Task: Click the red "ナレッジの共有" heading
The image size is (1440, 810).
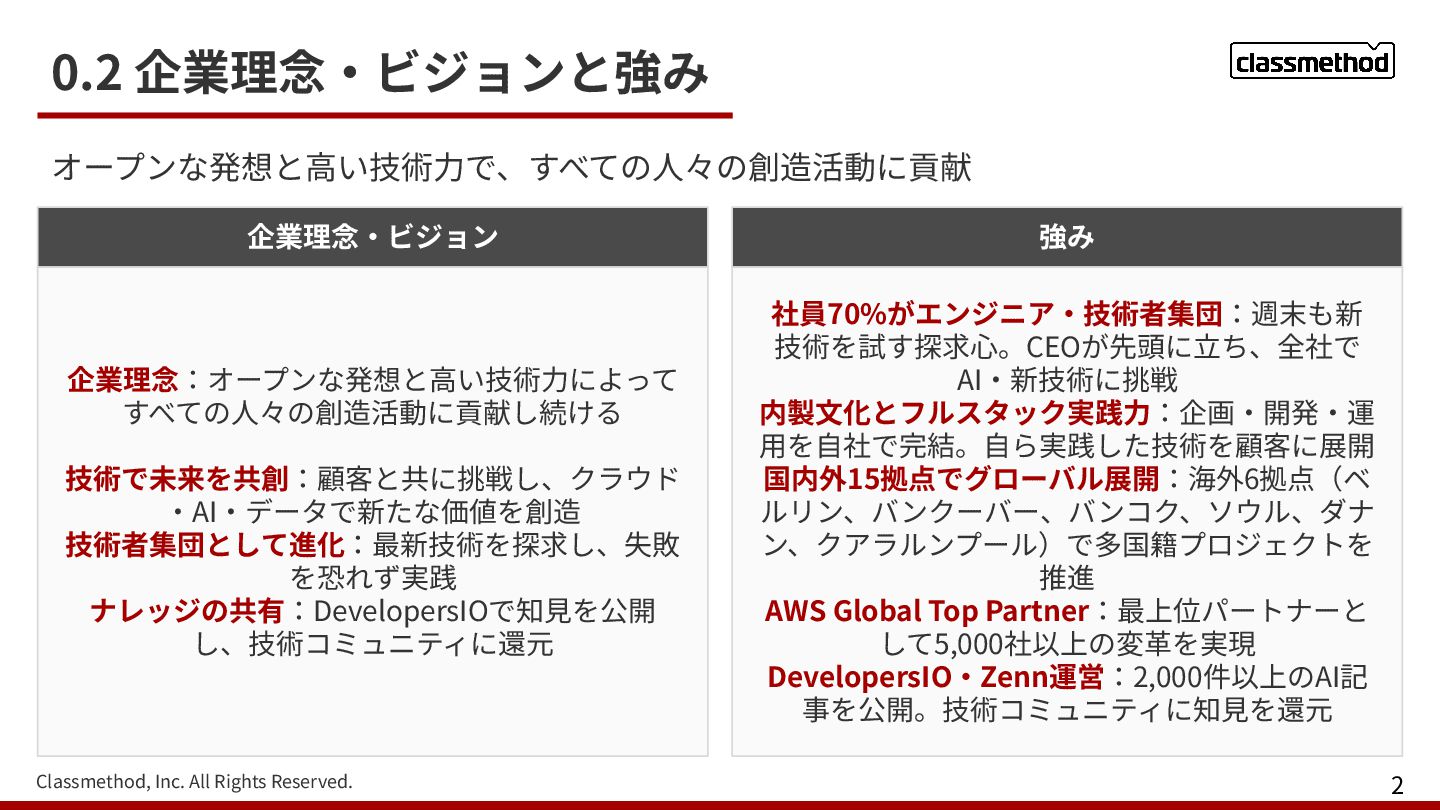Action: pos(186,611)
